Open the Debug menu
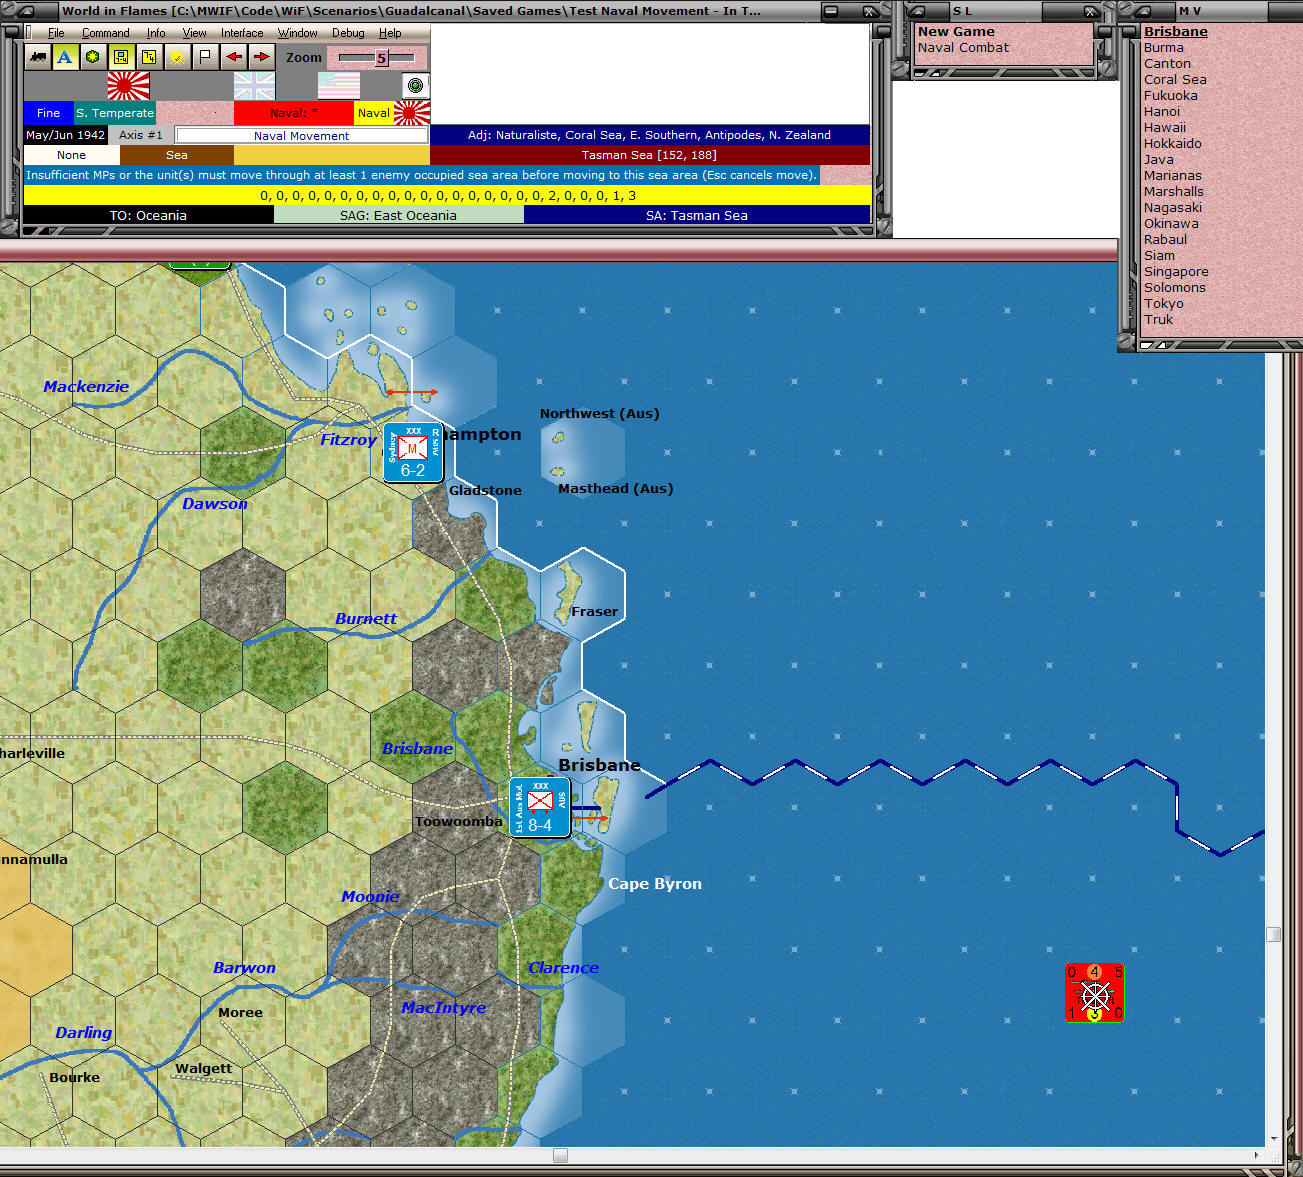Viewport: 1303px width, 1177px height. 348,33
